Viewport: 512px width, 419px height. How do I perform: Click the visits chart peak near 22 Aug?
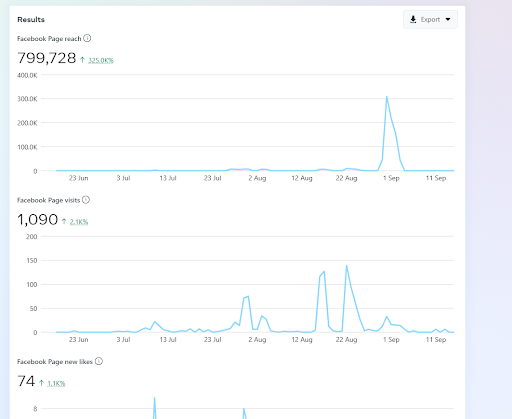pyautogui.click(x=347, y=266)
